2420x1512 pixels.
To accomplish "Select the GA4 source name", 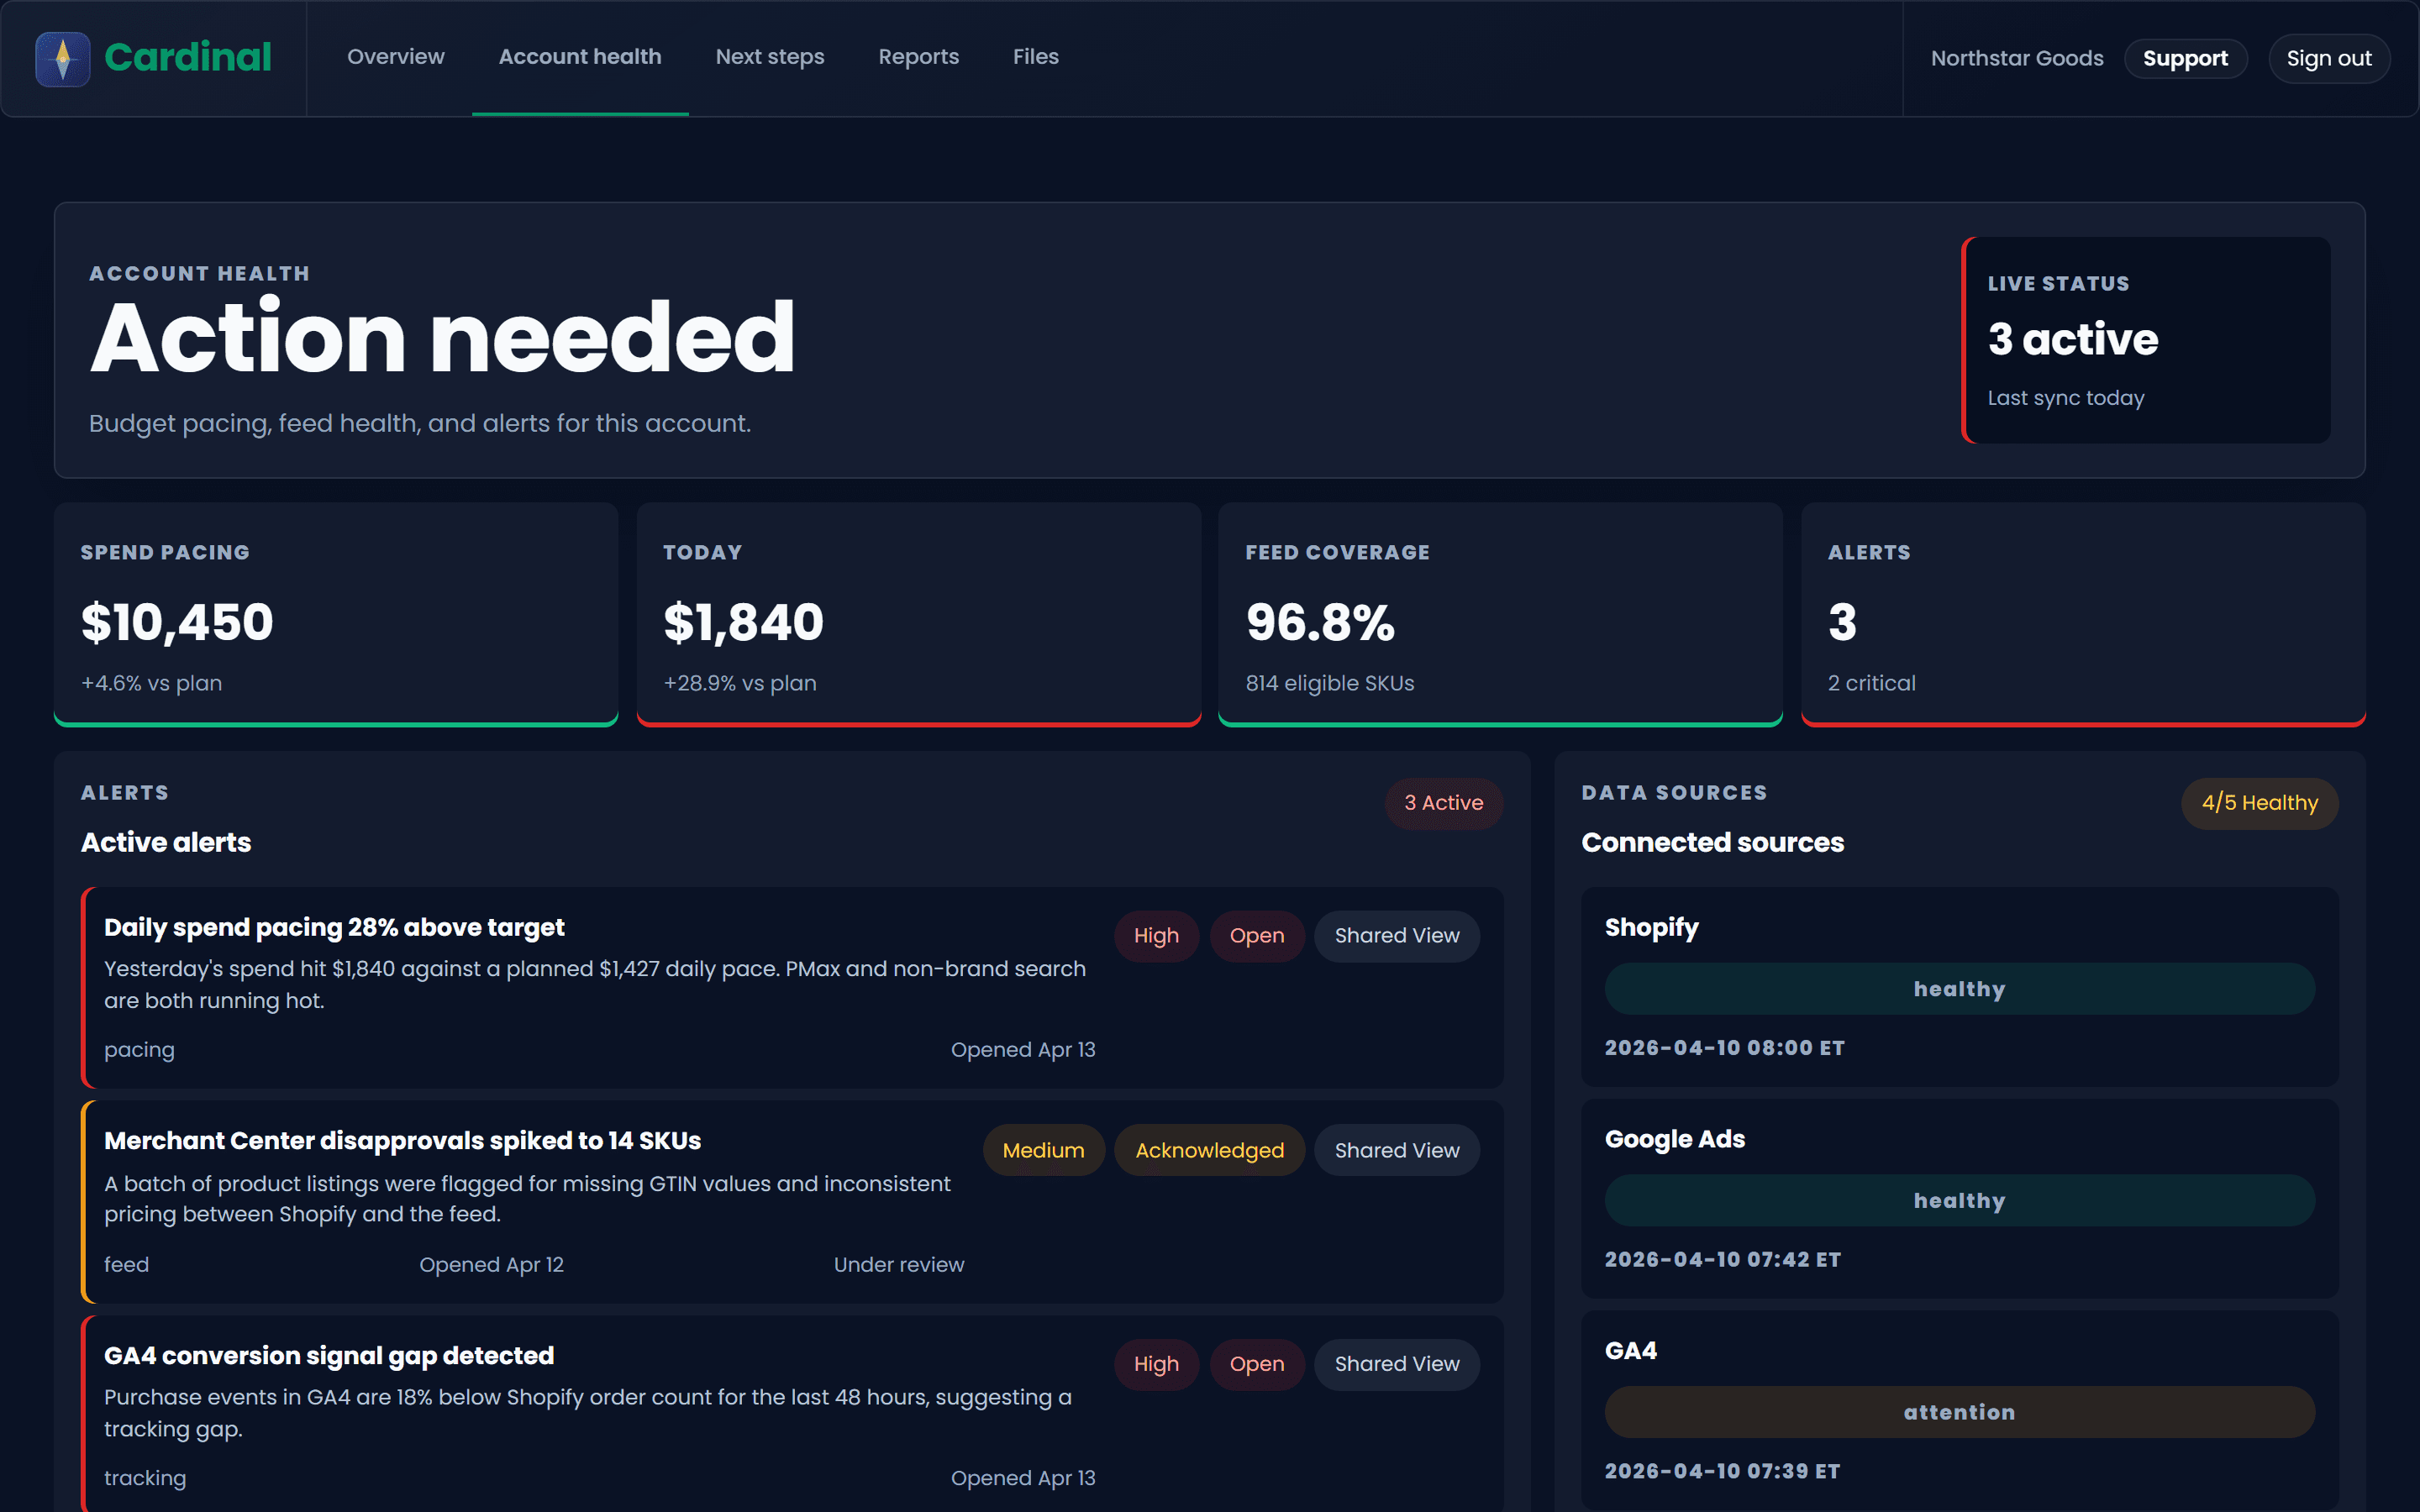I will pyautogui.click(x=1630, y=1351).
